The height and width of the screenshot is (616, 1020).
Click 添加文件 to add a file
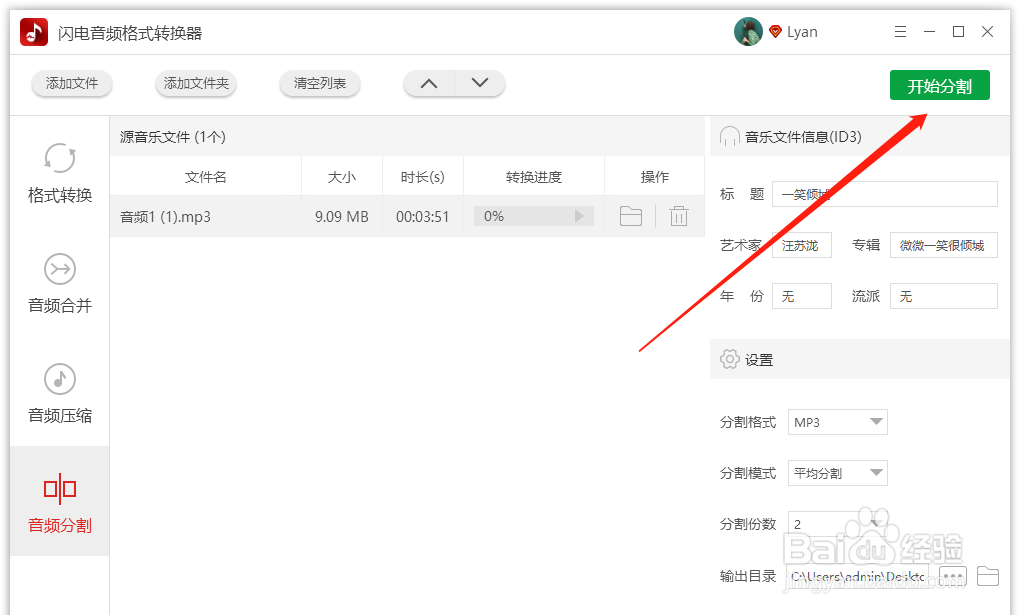point(71,84)
